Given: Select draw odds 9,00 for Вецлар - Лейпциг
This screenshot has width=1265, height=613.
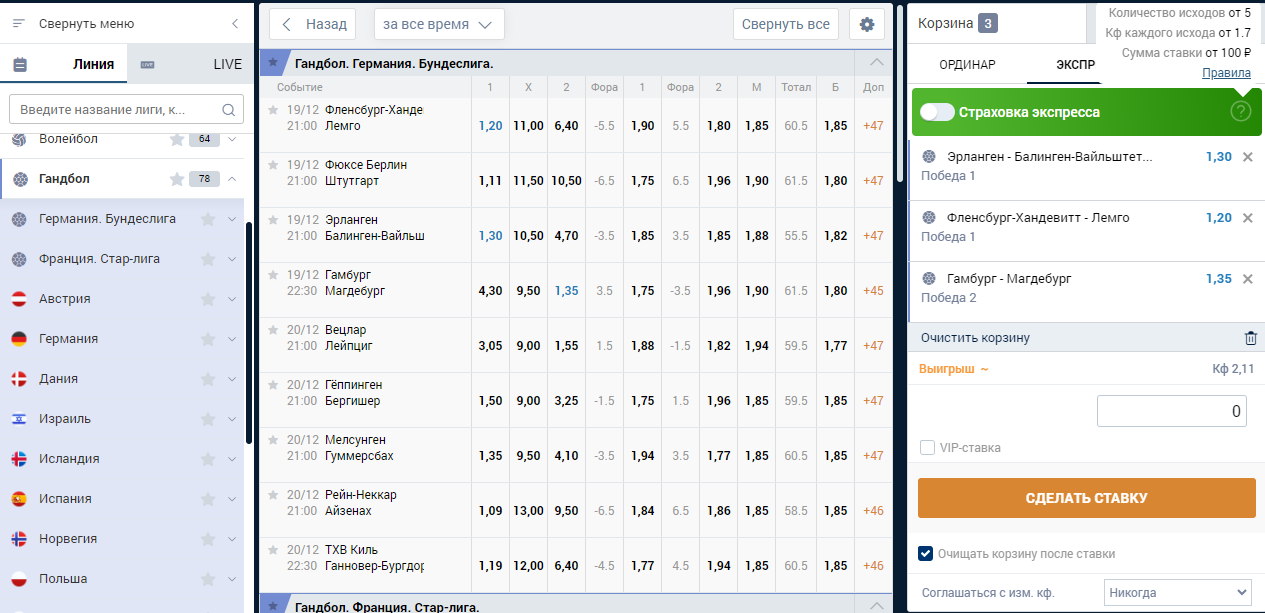Looking at the screenshot, I should (x=528, y=346).
